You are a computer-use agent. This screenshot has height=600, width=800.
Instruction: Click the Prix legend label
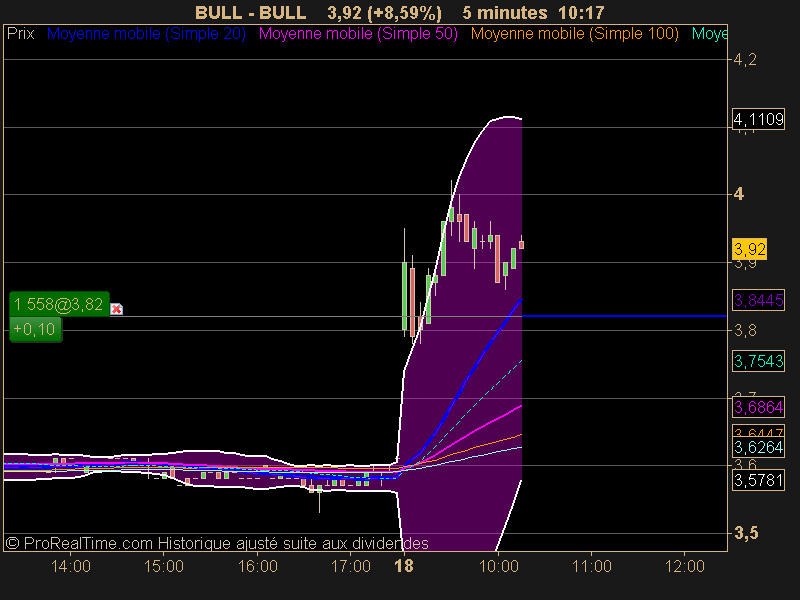[x=20, y=34]
